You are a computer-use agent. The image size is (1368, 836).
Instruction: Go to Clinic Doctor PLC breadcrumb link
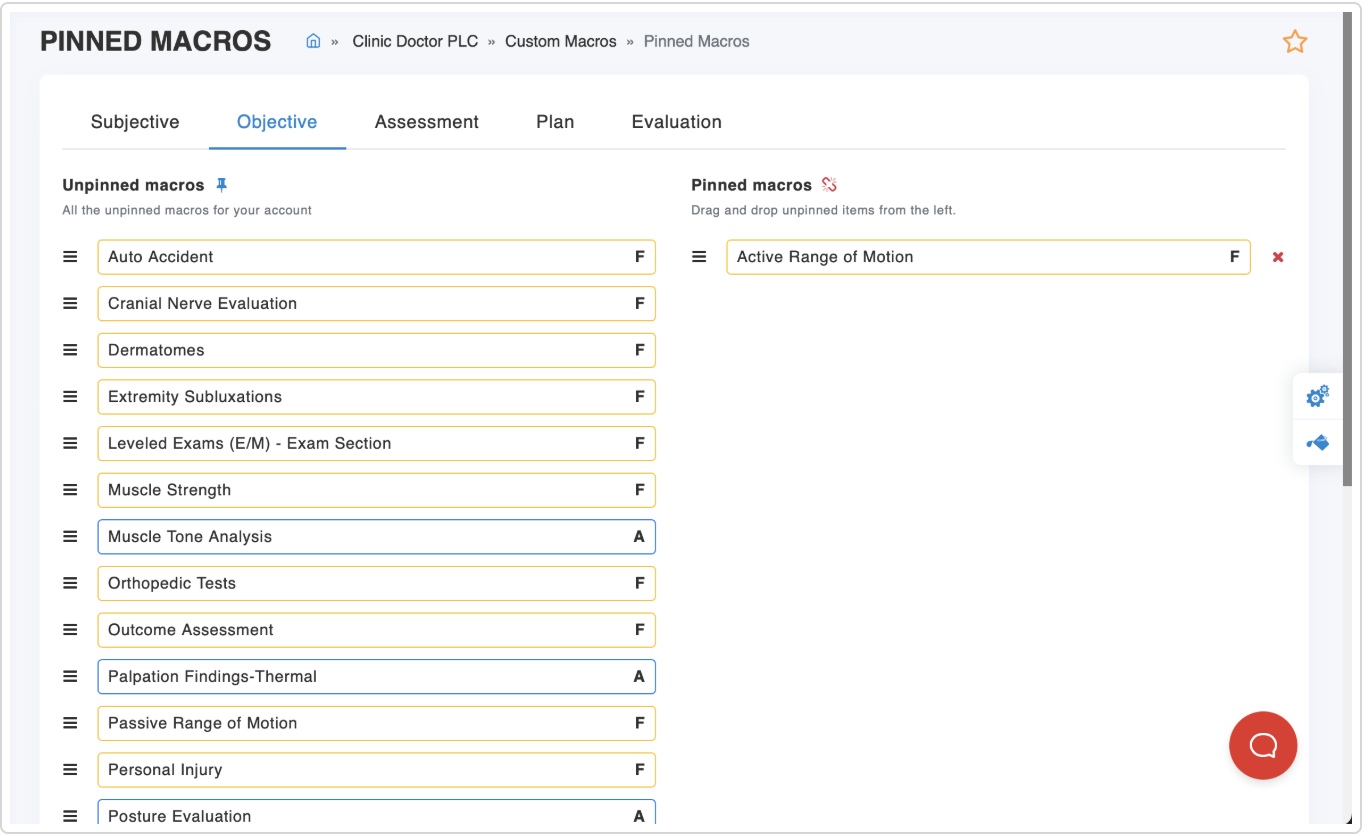[x=415, y=41]
